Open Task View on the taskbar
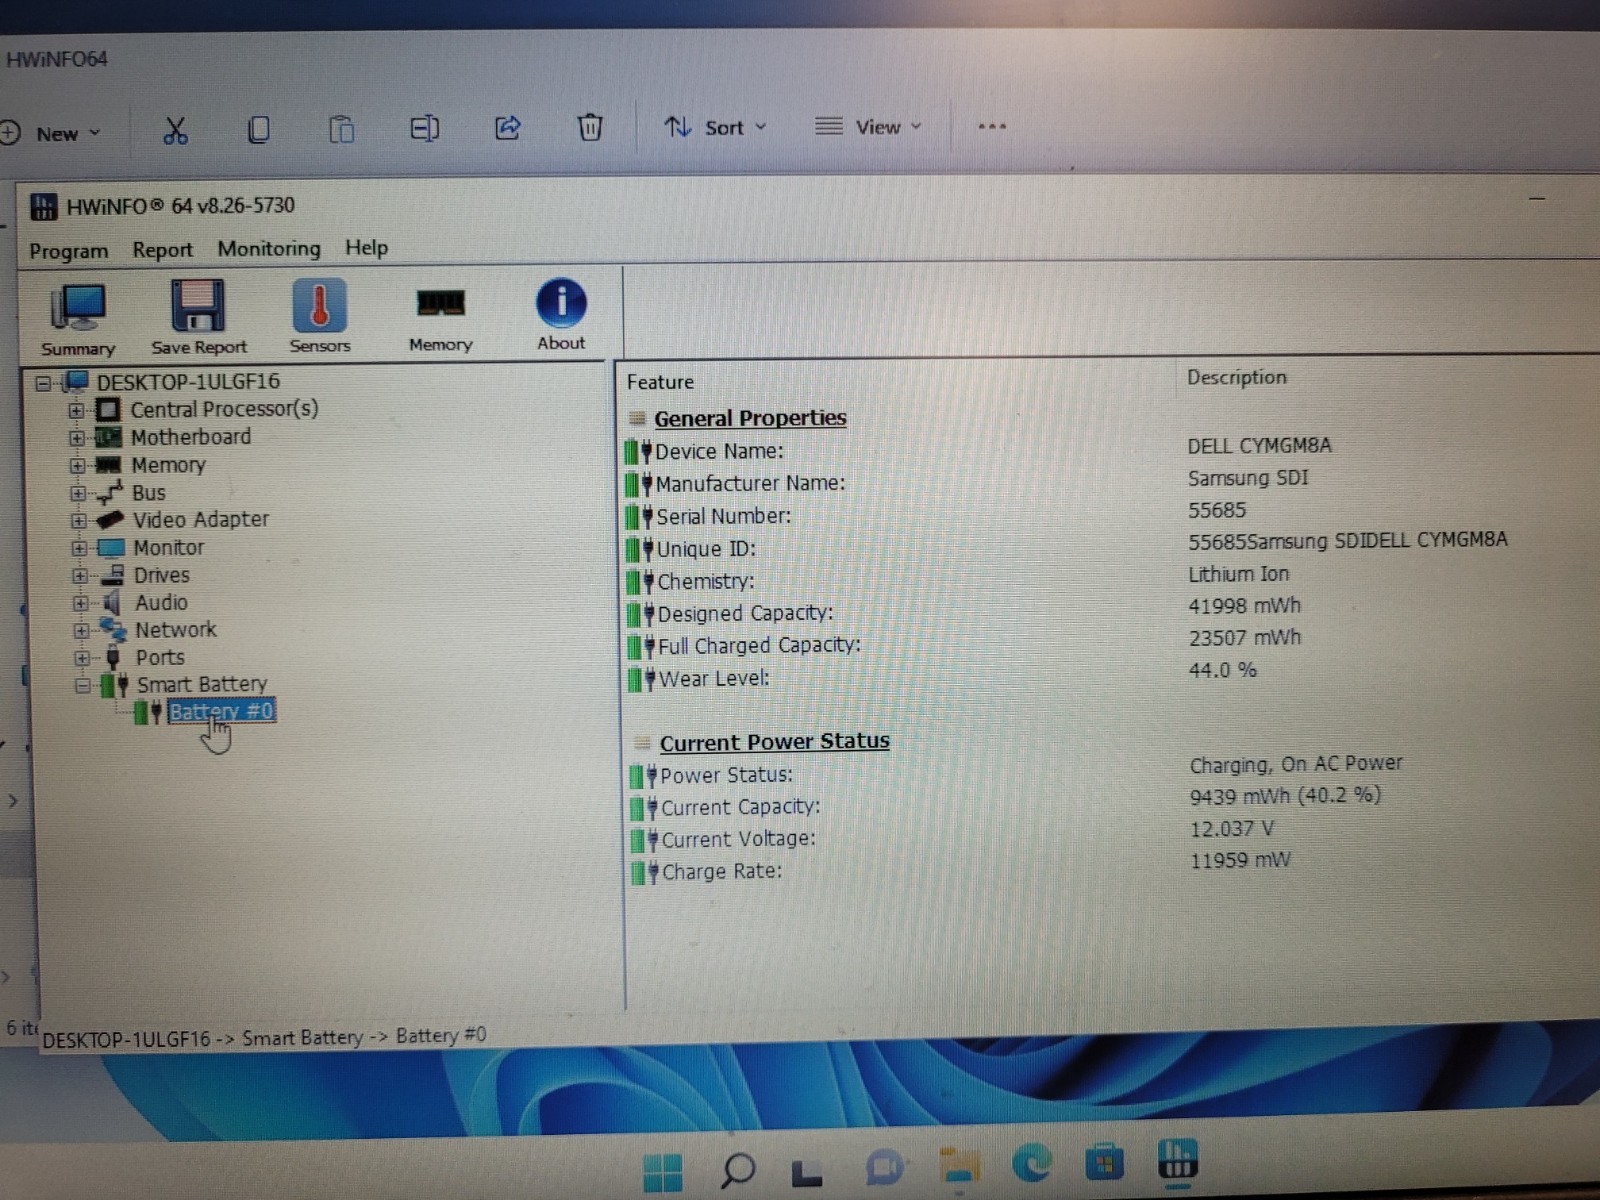The width and height of the screenshot is (1600, 1200). [806, 1173]
